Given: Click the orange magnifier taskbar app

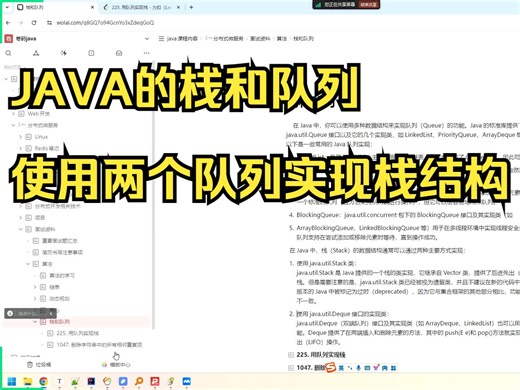Looking at the screenshot, I should (x=139, y=381).
